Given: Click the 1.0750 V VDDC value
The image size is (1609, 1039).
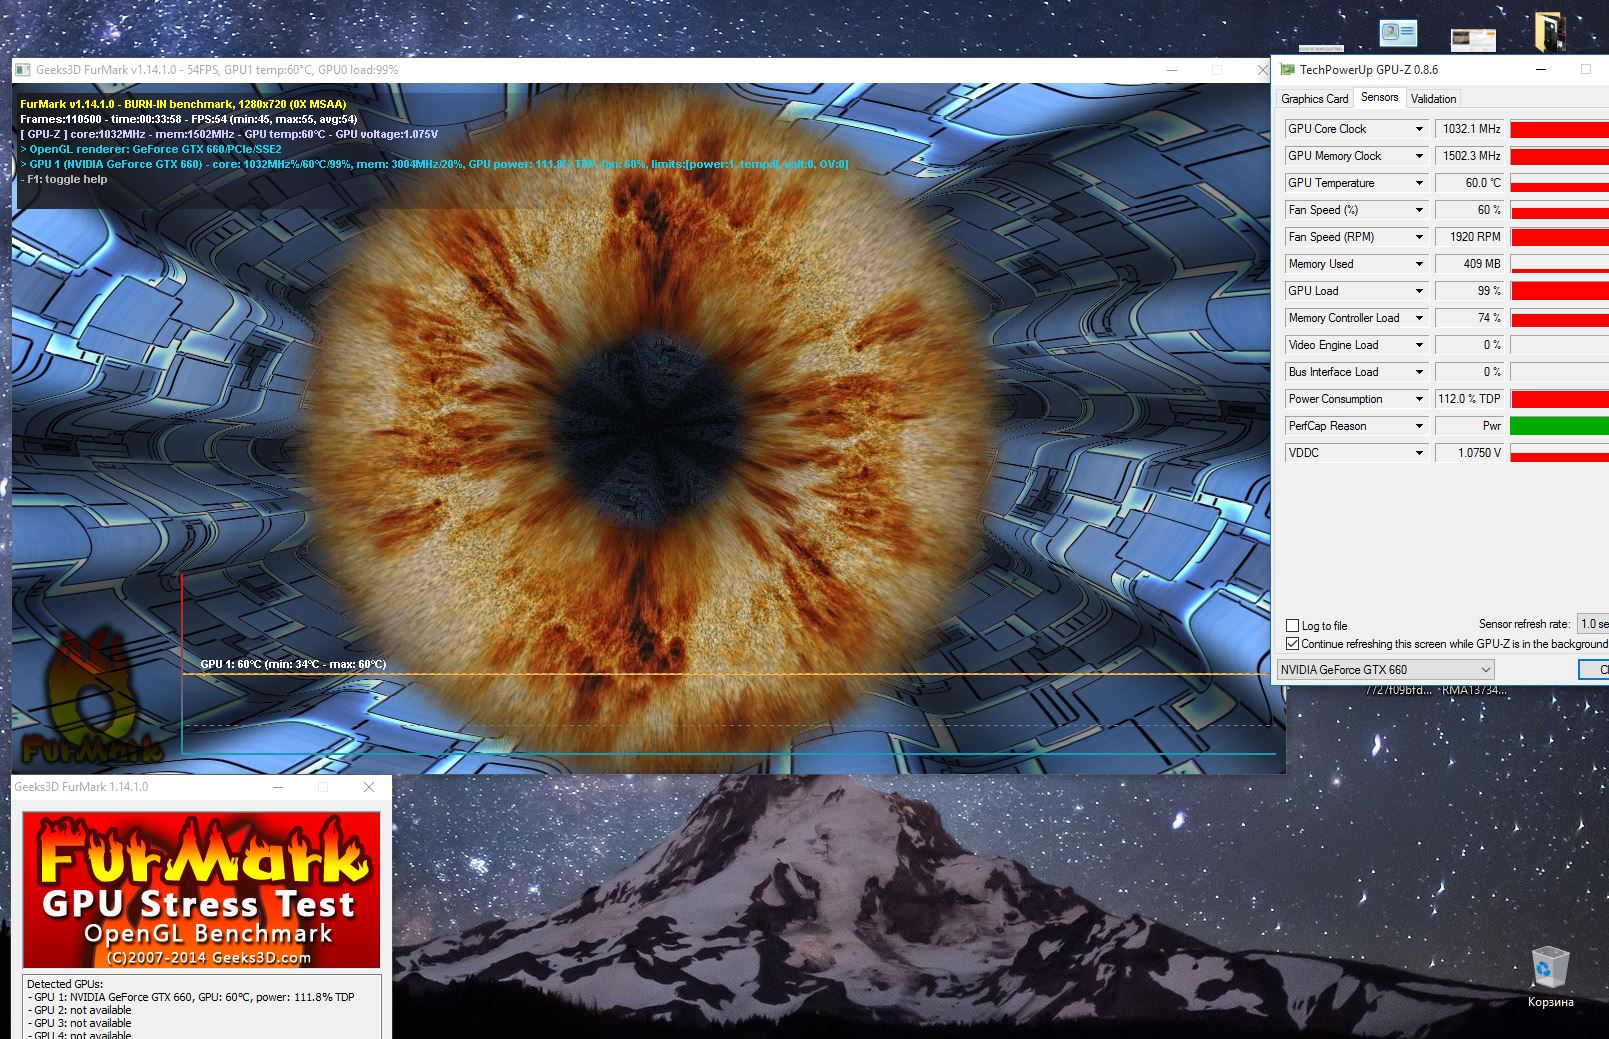Looking at the screenshot, I should click(x=1469, y=453).
